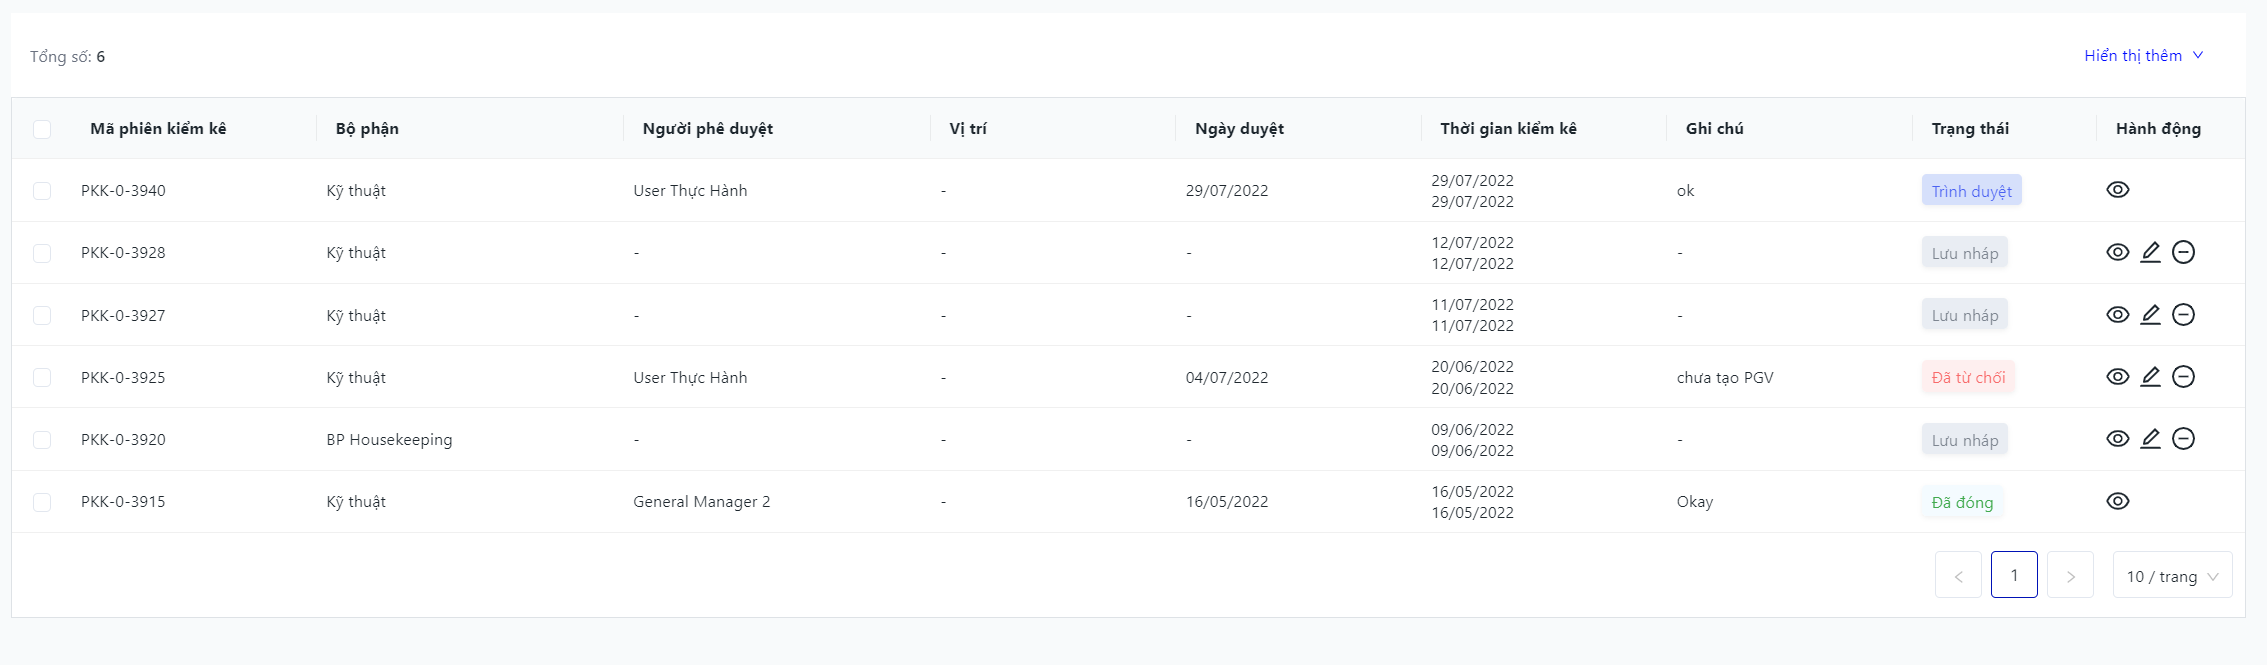Select the checkbox for PKK-0-3915
The image size is (2267, 665).
(x=42, y=502)
